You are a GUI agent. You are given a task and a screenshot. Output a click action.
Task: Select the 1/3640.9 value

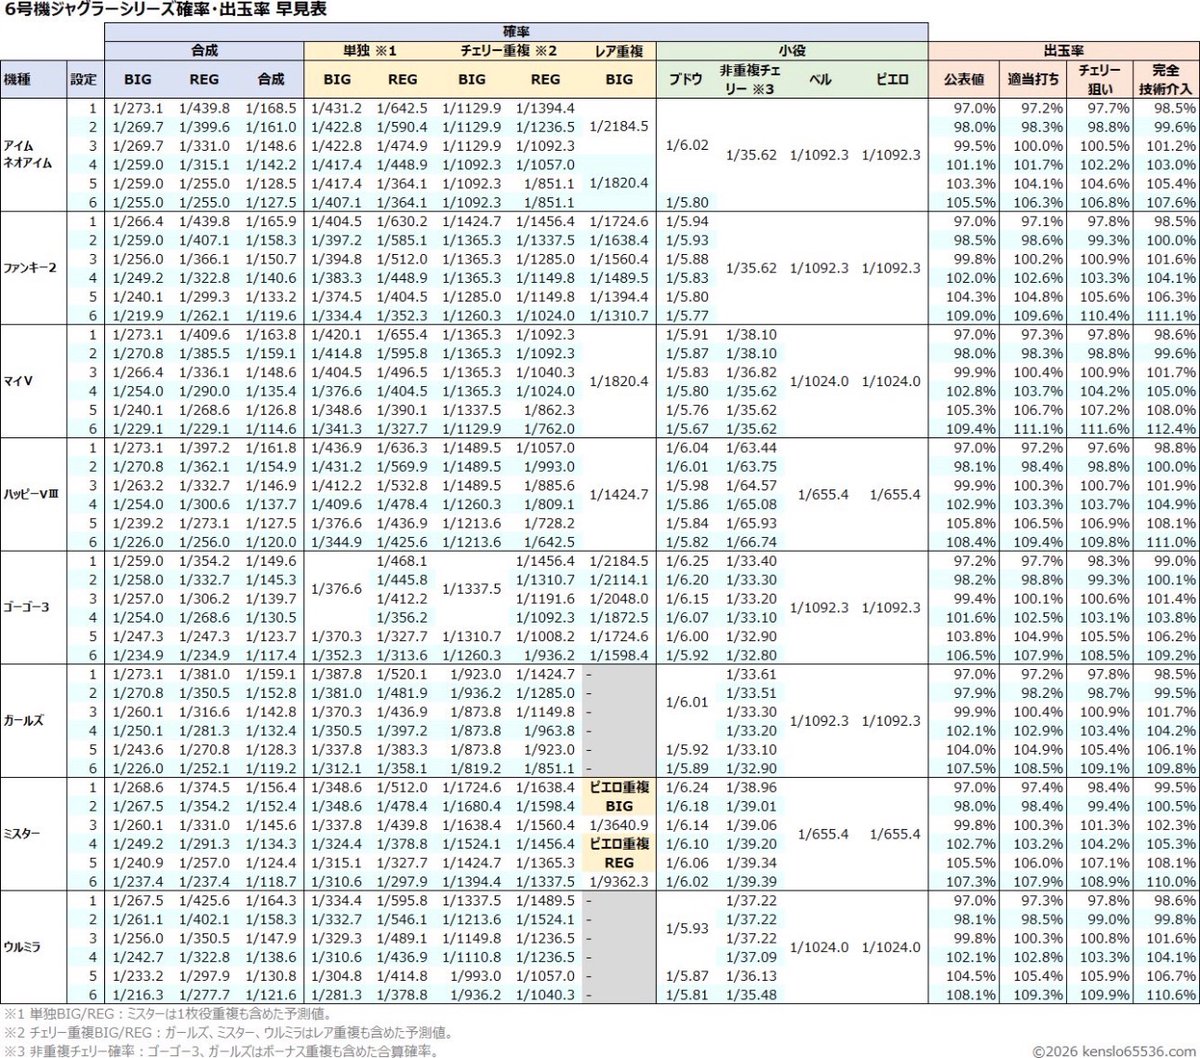click(x=618, y=825)
